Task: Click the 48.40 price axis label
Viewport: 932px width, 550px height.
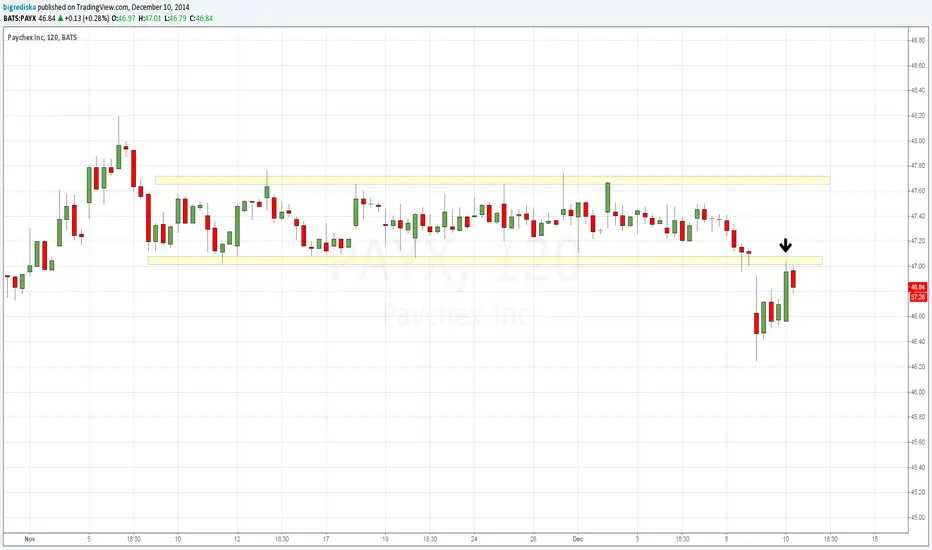Action: coord(918,90)
